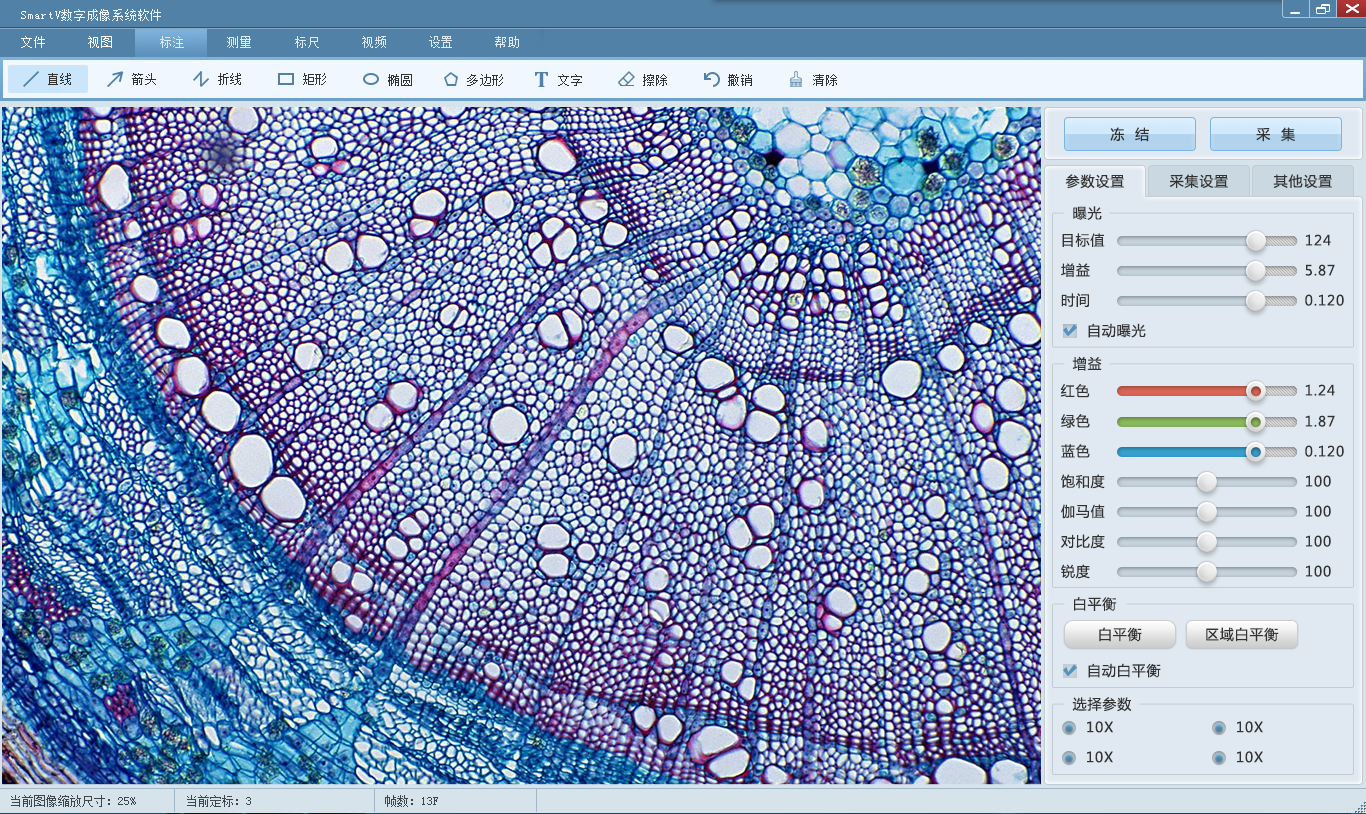Image resolution: width=1366 pixels, height=814 pixels.
Task: Disable the 自动白平衡 checkbox
Action: tap(1070, 671)
